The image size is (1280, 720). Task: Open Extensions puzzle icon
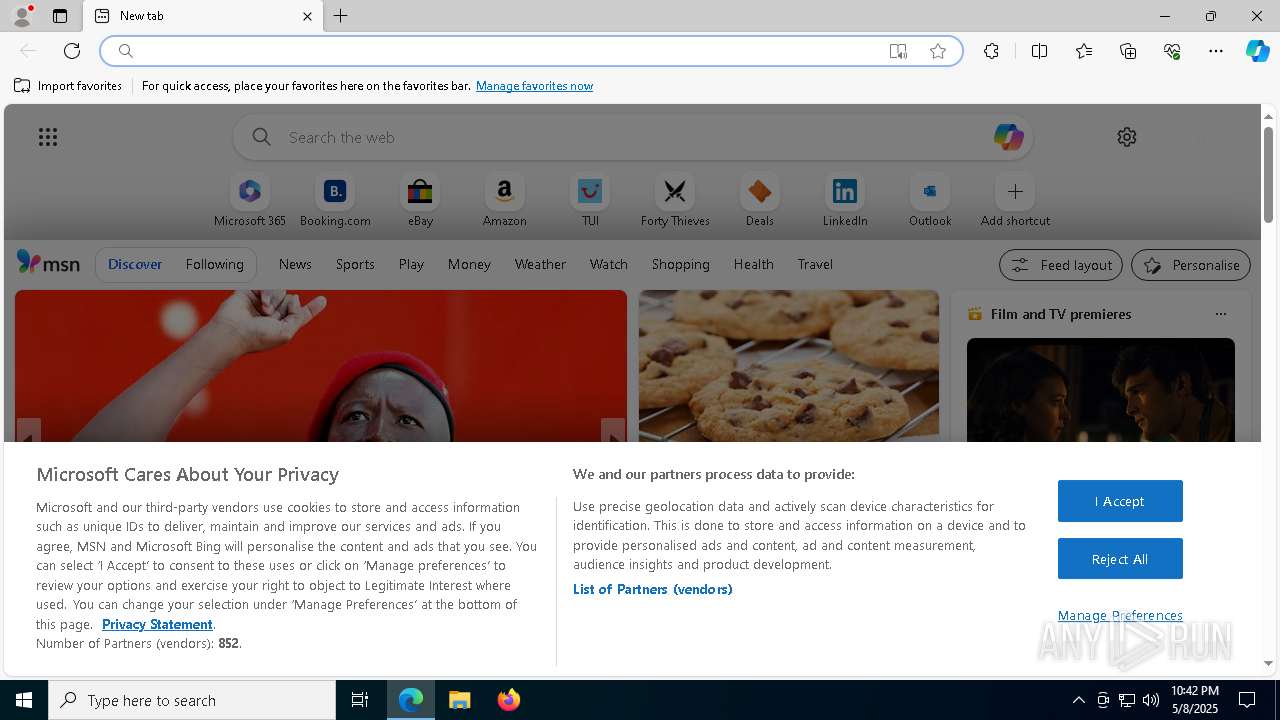pyautogui.click(x=991, y=51)
